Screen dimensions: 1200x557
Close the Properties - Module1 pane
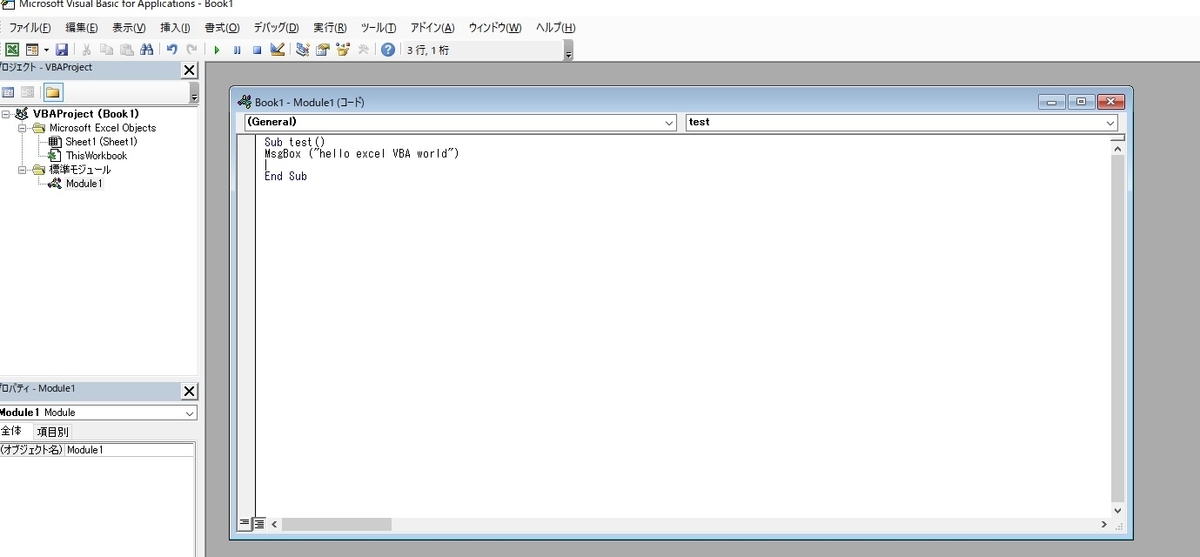[x=189, y=390]
